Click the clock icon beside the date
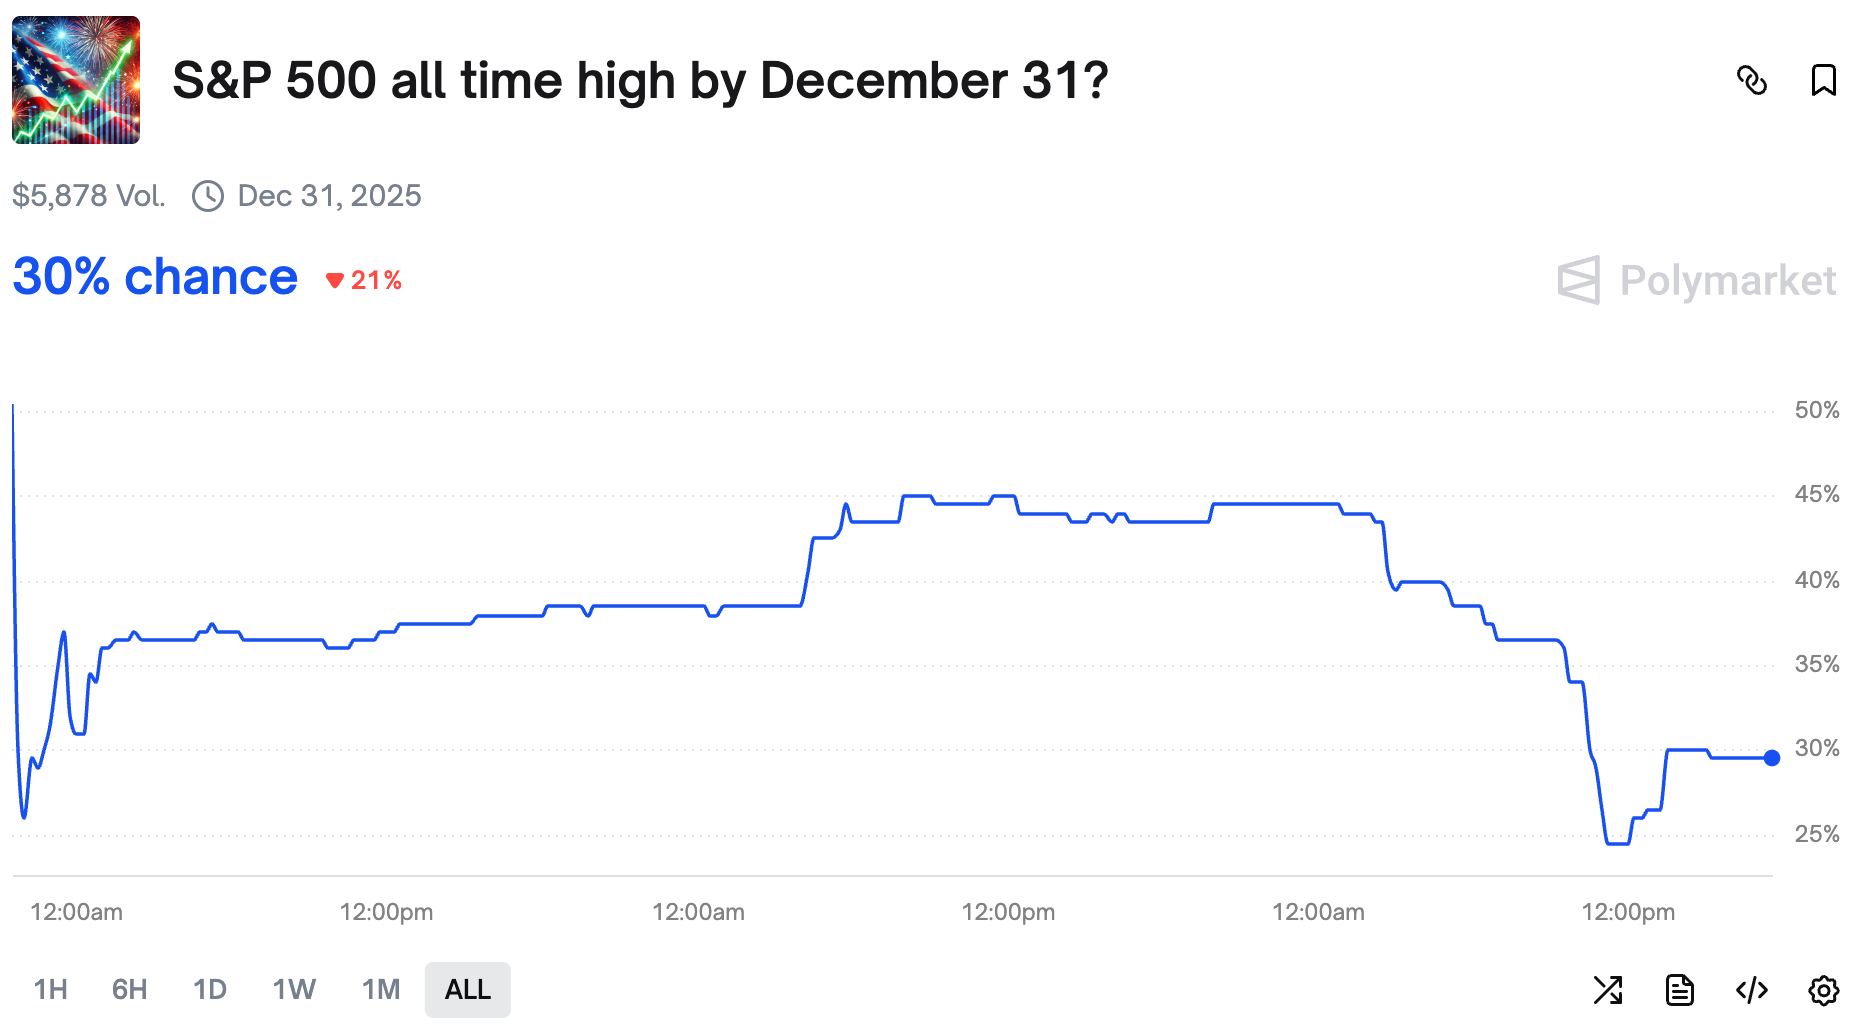This screenshot has height=1034, width=1860. click(x=208, y=196)
